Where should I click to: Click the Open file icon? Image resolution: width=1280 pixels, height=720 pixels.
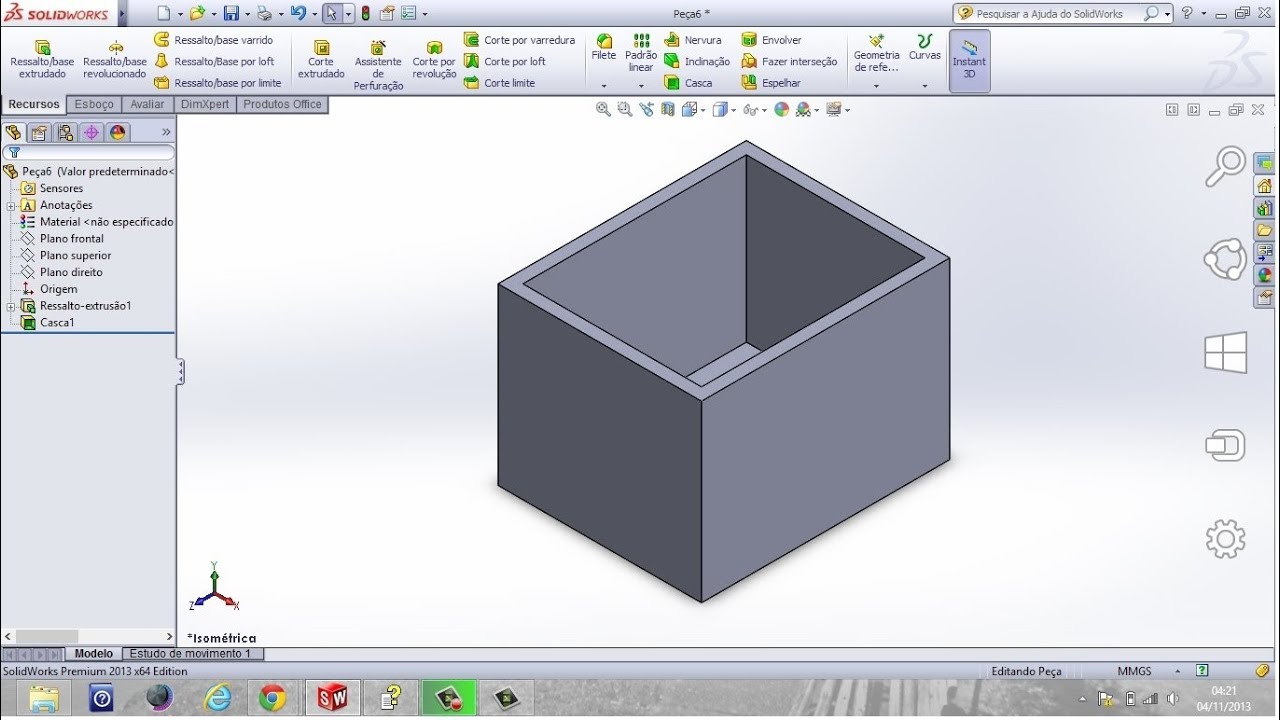coord(197,13)
